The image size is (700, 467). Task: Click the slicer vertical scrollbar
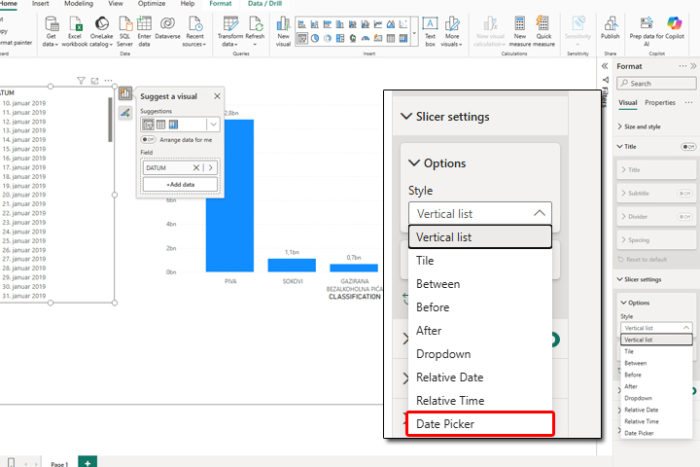(110, 120)
